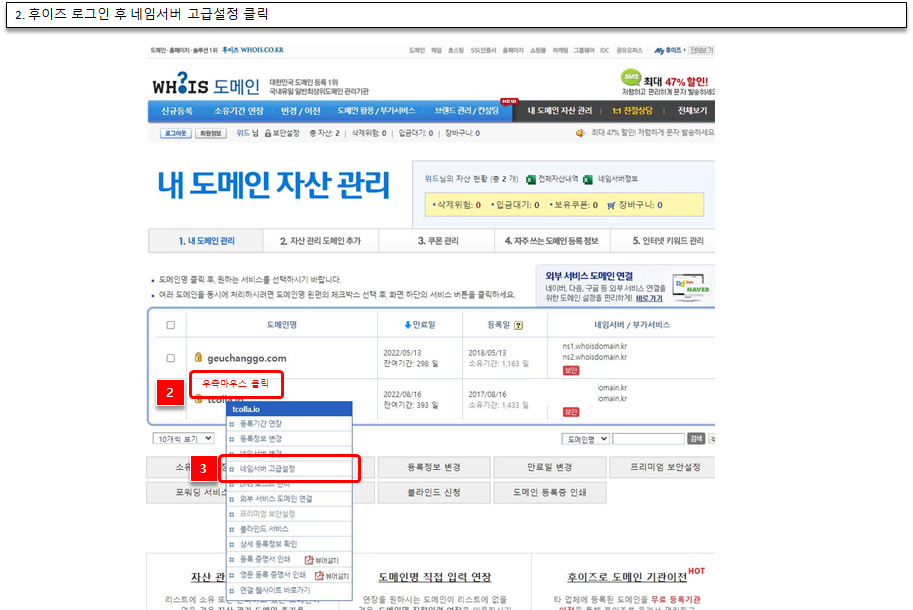Click the speaker announcement icon
This screenshot has width=913, height=610.
coord(580,133)
